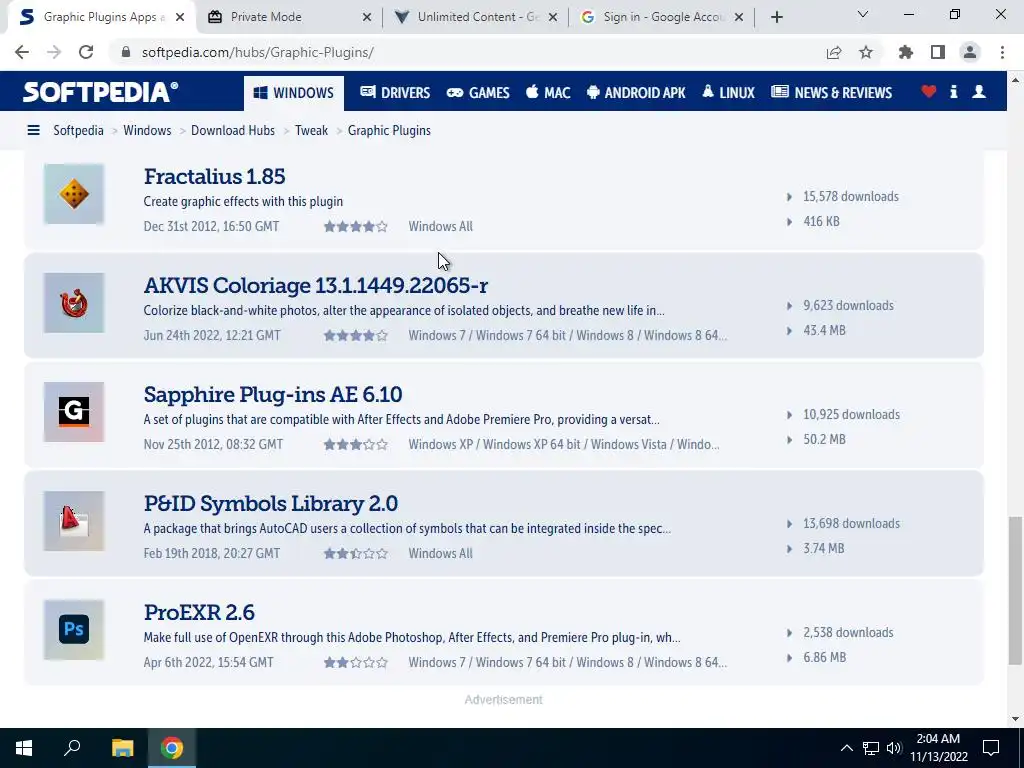Click the red heart favorites icon
This screenshot has width=1024, height=768.
click(x=928, y=92)
